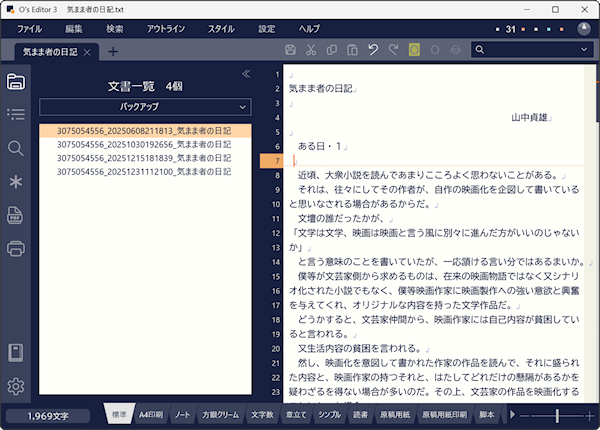Collapse the document list panel with double chevron

click(x=246, y=73)
